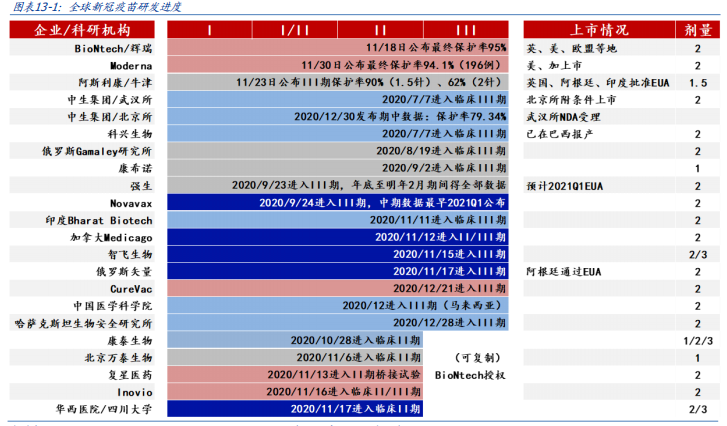The image size is (727, 426).
Task: Click the 1.5 dose value
Action: pyautogui.click(x=698, y=83)
